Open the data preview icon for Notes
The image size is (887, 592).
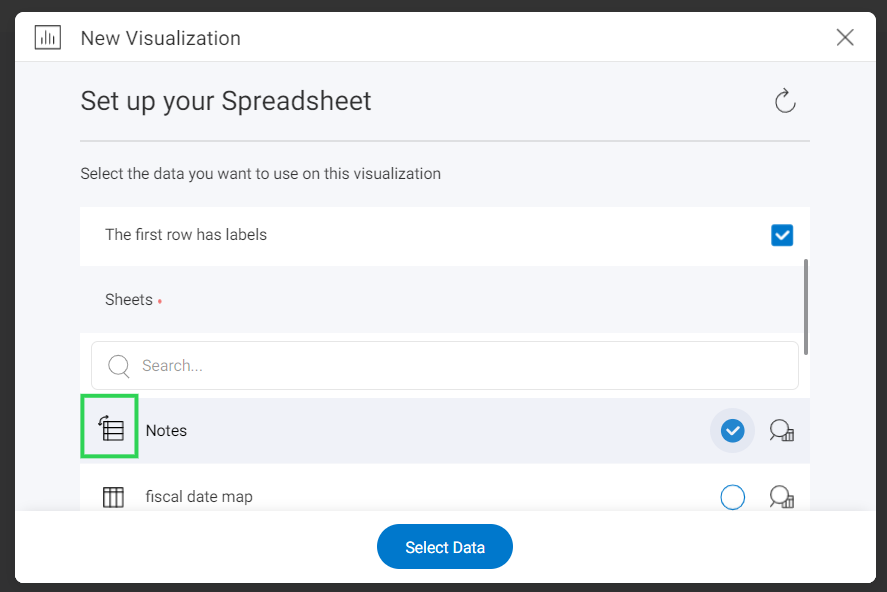[x=782, y=430]
